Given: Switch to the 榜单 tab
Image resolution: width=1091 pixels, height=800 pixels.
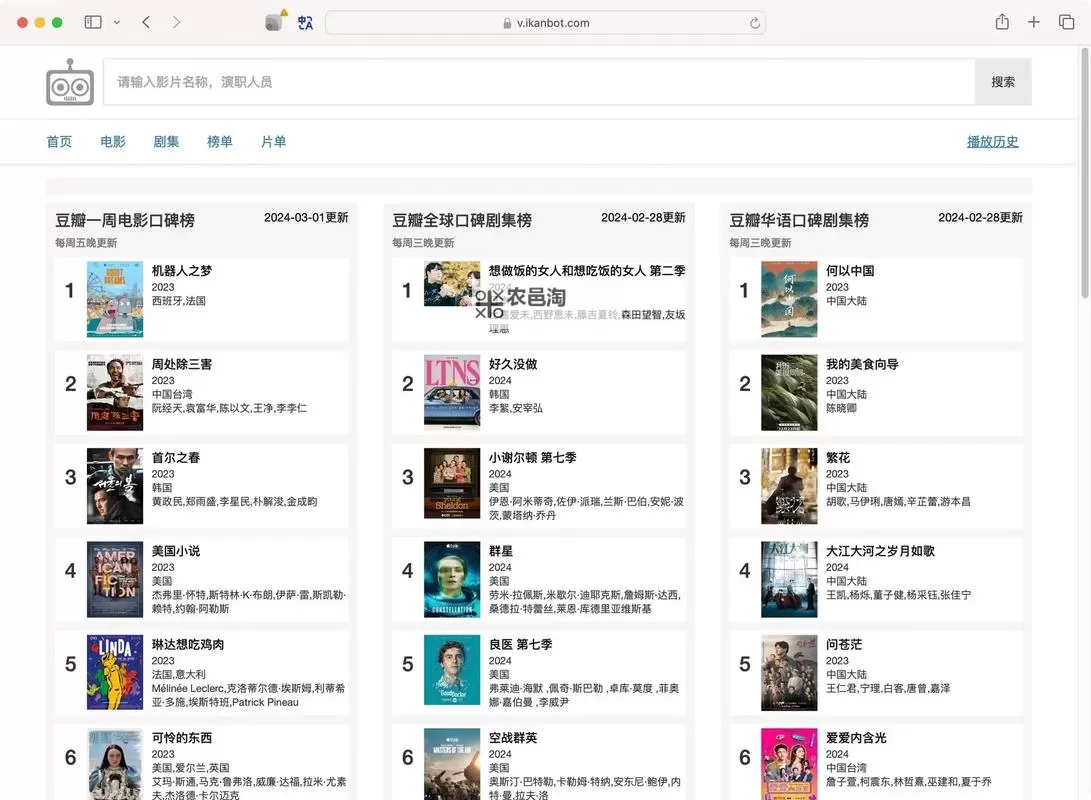Looking at the screenshot, I should click(220, 141).
